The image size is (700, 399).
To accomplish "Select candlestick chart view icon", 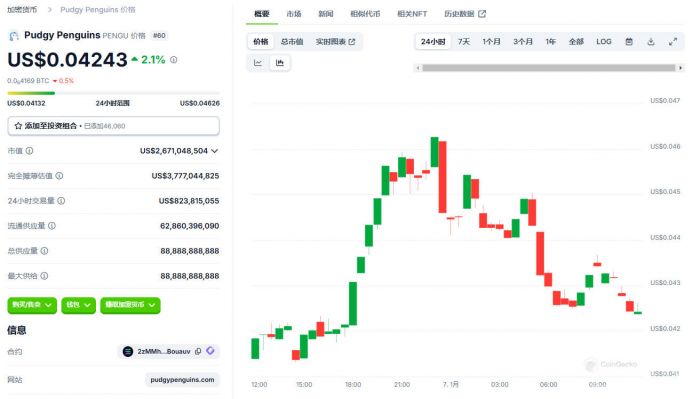I will tap(280, 62).
